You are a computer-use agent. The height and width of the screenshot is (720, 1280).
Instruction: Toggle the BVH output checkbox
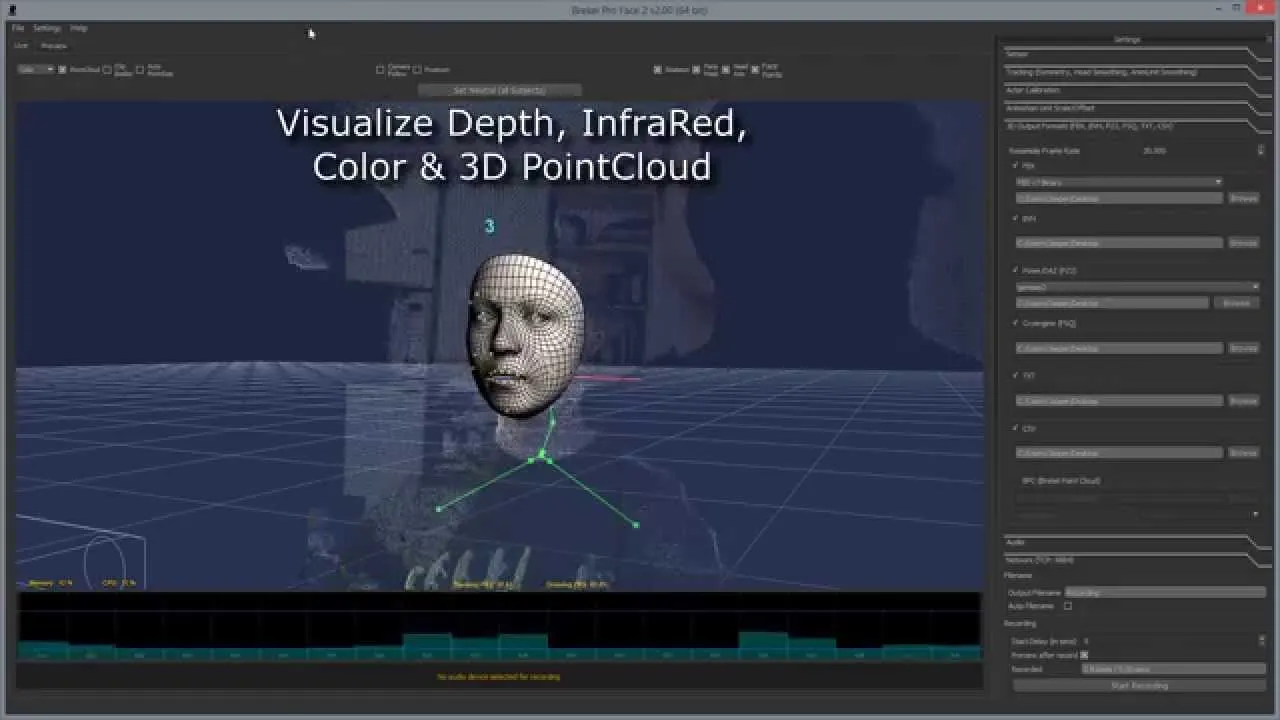[1017, 218]
